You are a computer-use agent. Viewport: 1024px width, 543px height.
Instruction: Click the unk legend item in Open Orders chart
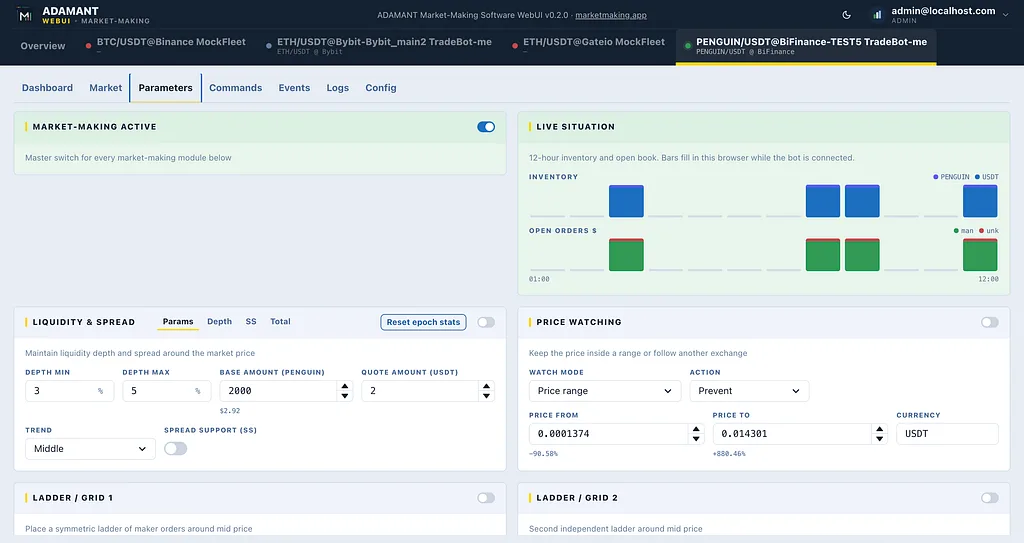click(x=989, y=231)
